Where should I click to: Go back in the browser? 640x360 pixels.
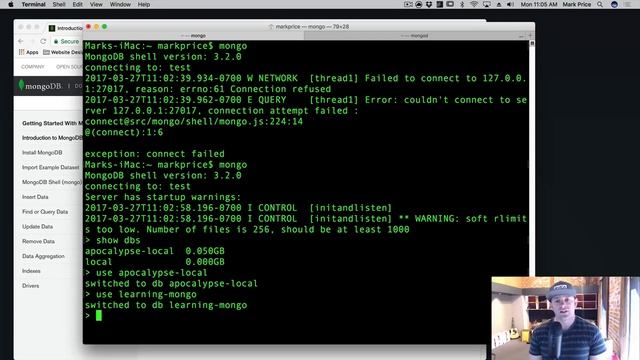[21, 41]
